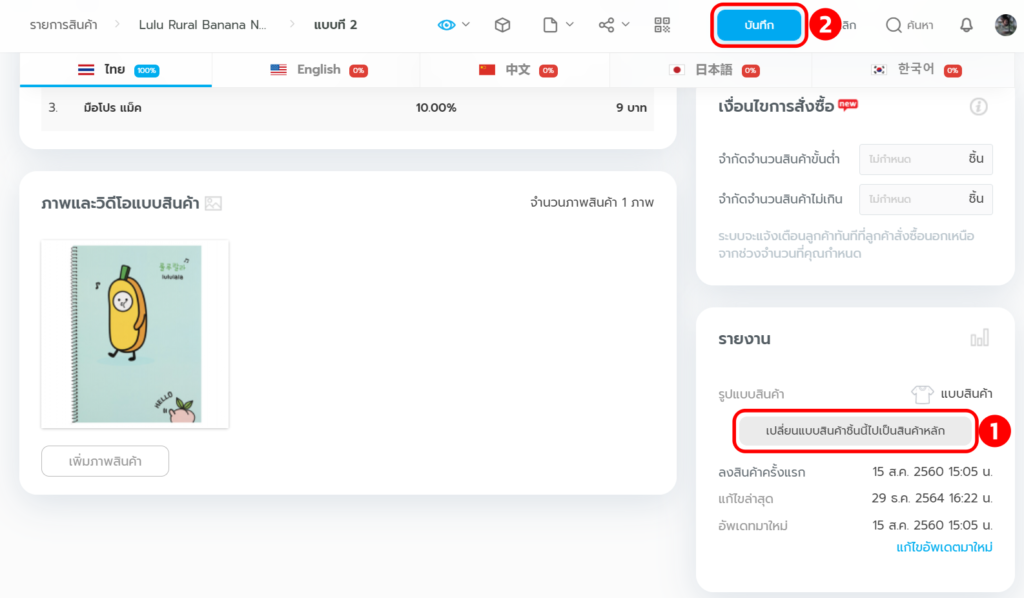This screenshot has width=1024, height=598.
Task: Click the user profile avatar
Action: pos(1005,25)
